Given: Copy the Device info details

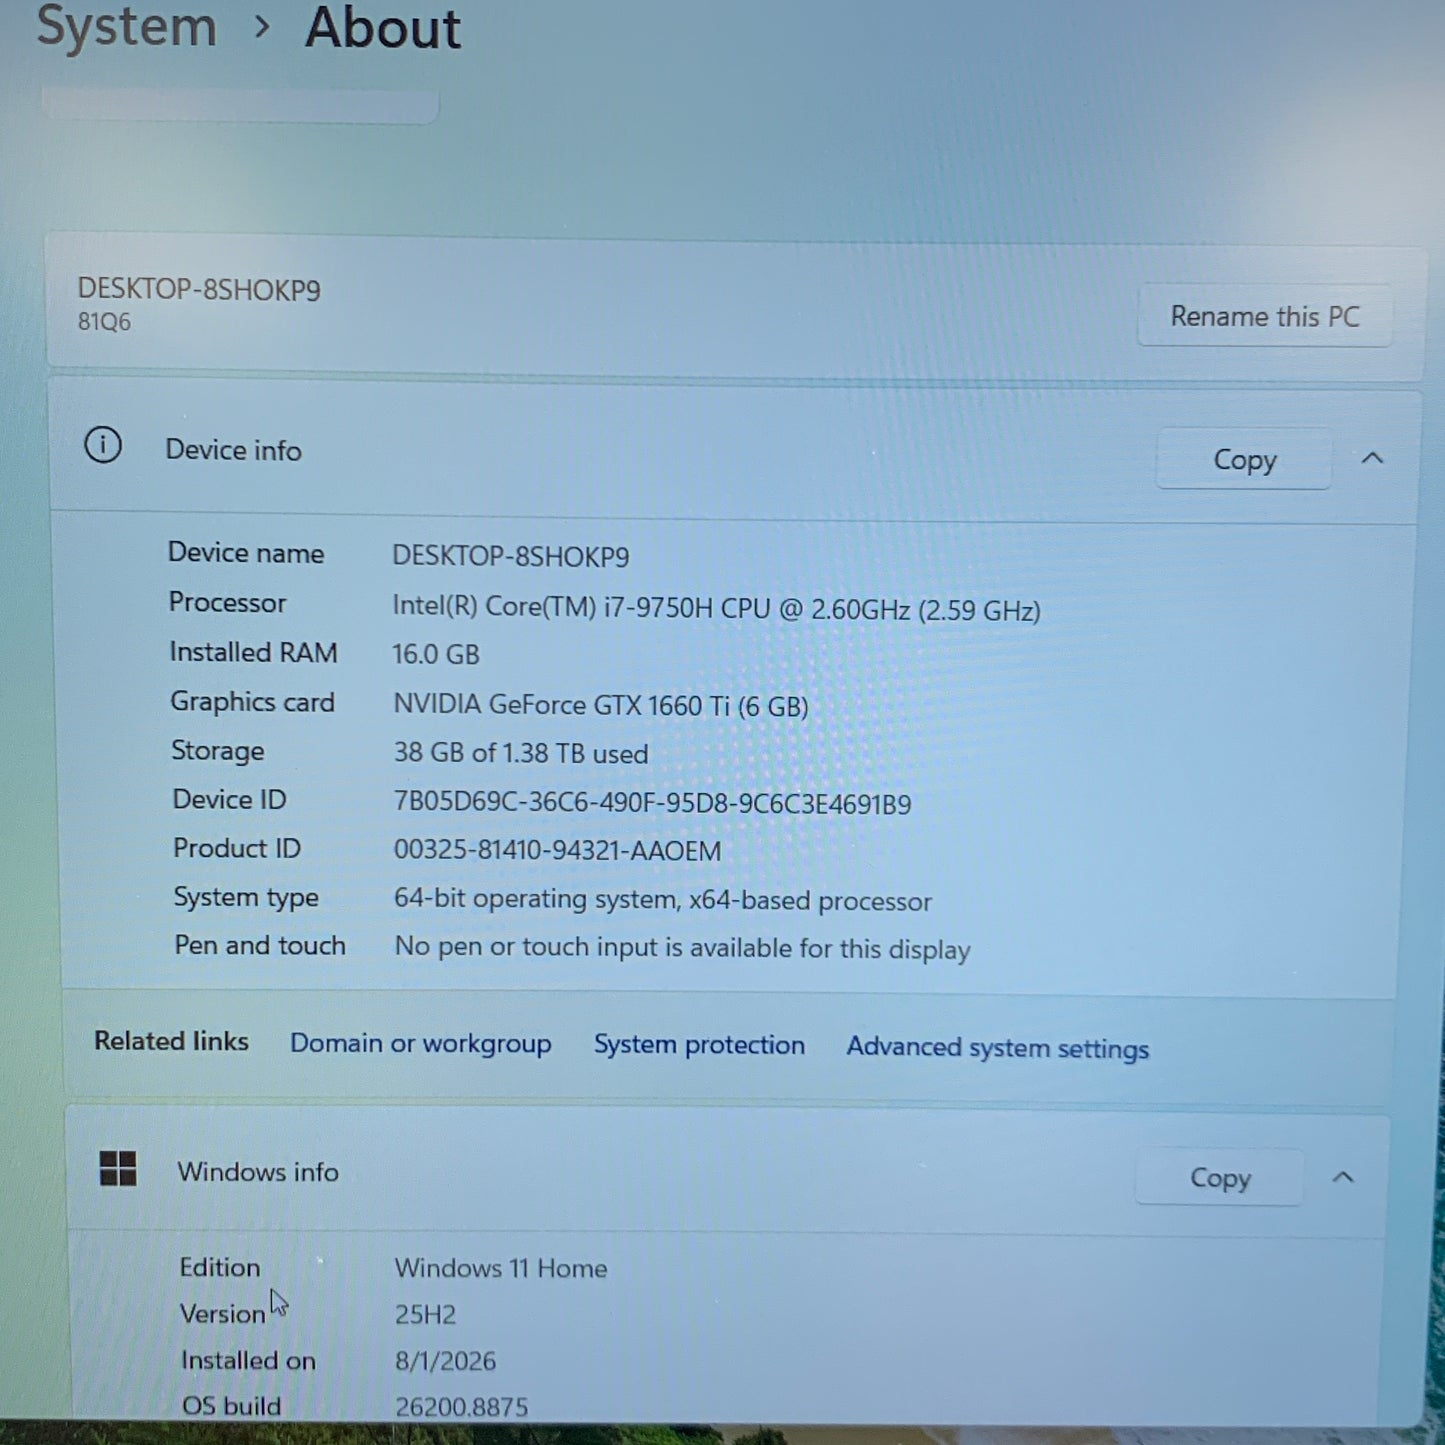Looking at the screenshot, I should click(x=1244, y=459).
